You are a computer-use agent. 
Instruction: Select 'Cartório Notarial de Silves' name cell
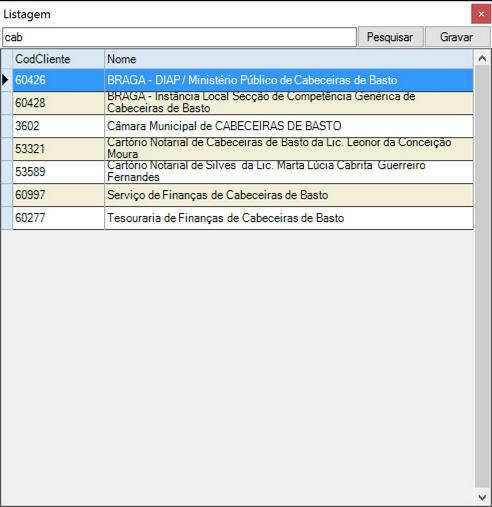(x=289, y=172)
